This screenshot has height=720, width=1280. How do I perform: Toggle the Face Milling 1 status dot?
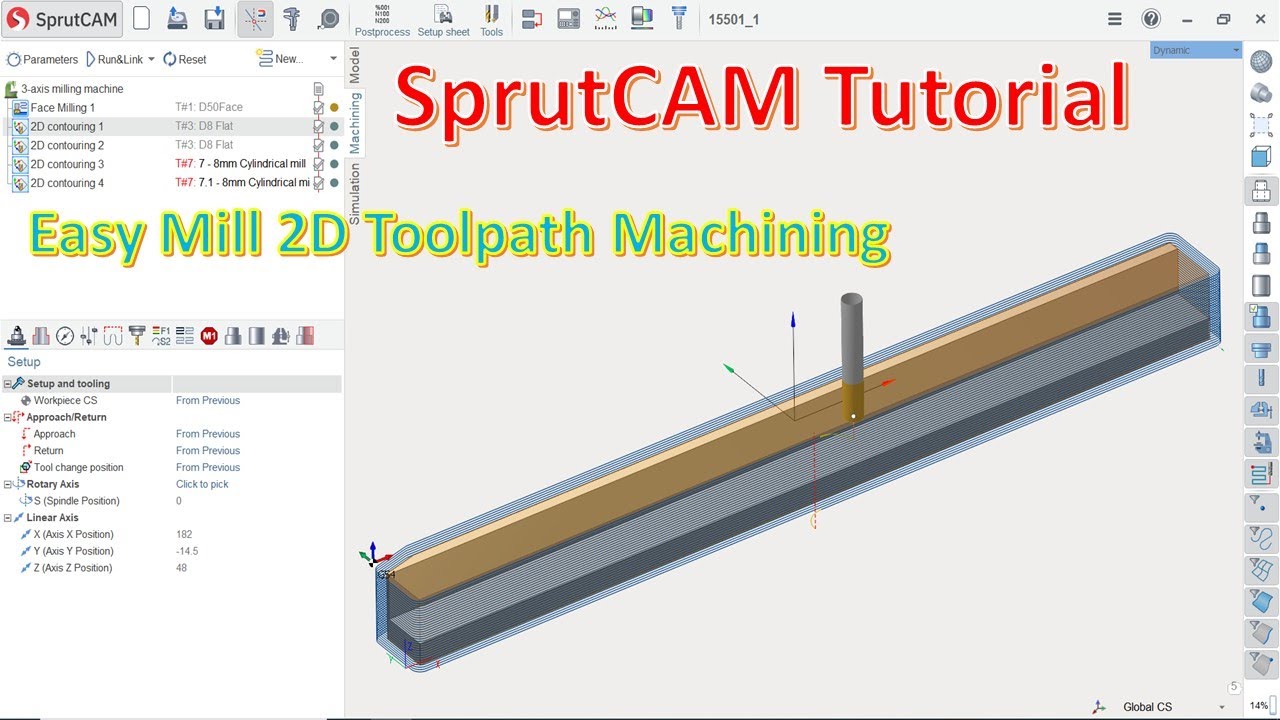[x=334, y=107]
